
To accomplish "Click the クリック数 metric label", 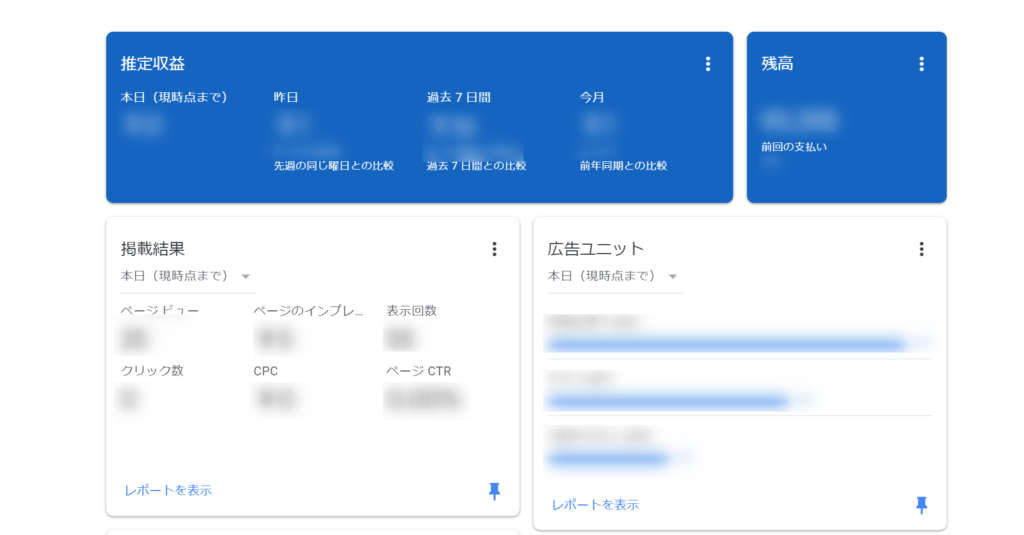I will tap(152, 371).
